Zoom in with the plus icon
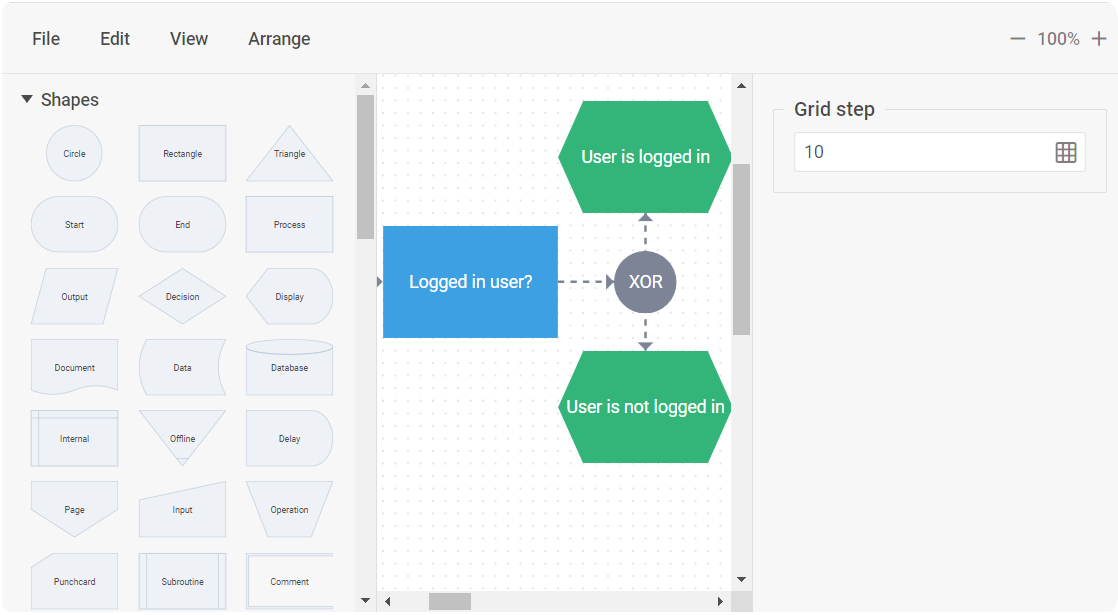1118x615 pixels. tap(1099, 38)
